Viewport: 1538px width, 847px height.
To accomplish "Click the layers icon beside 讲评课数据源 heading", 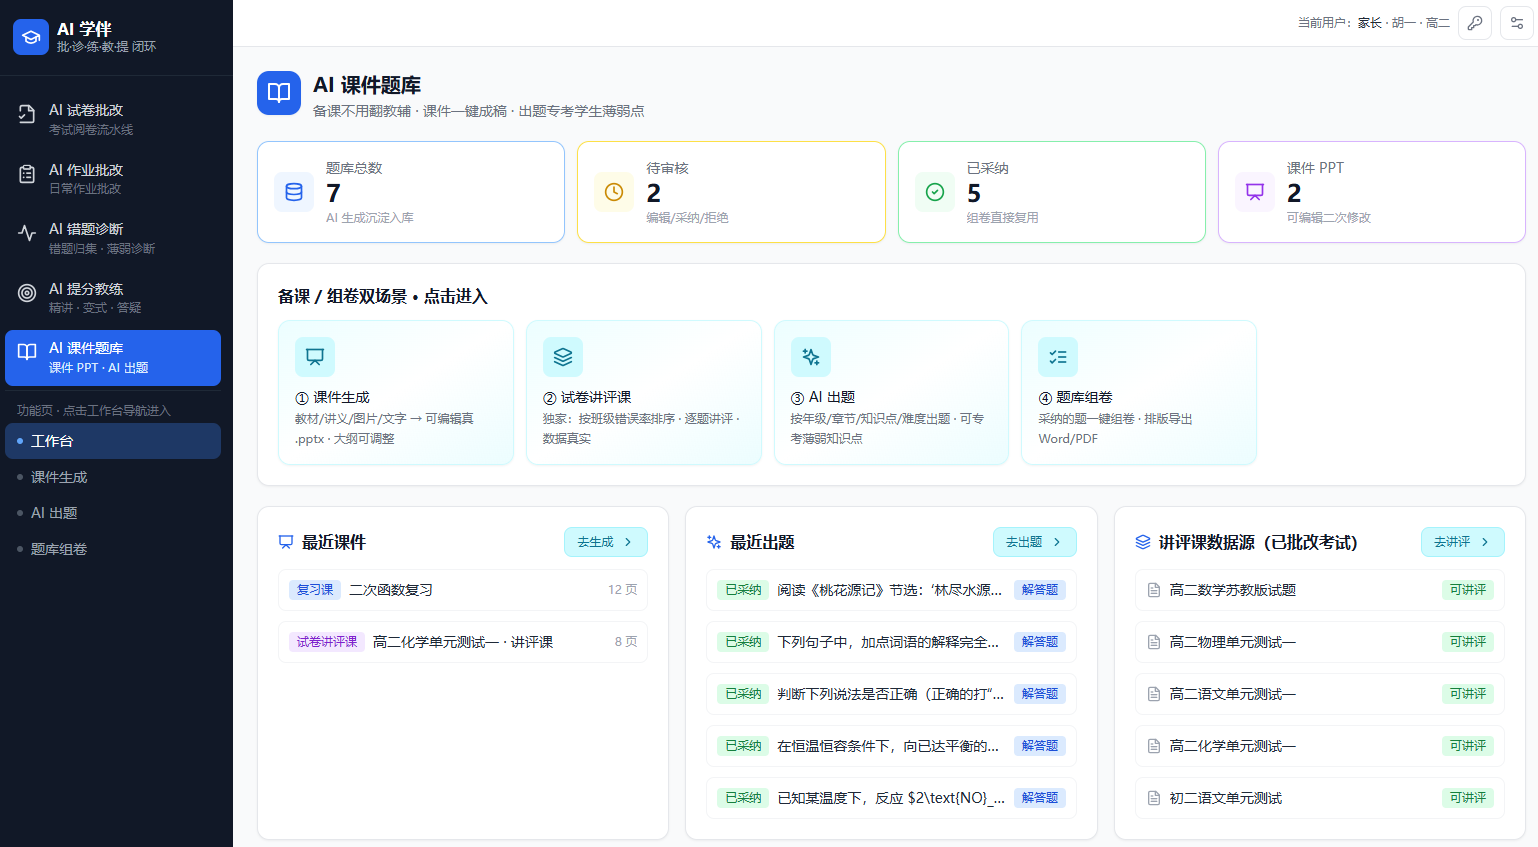I will (1143, 542).
